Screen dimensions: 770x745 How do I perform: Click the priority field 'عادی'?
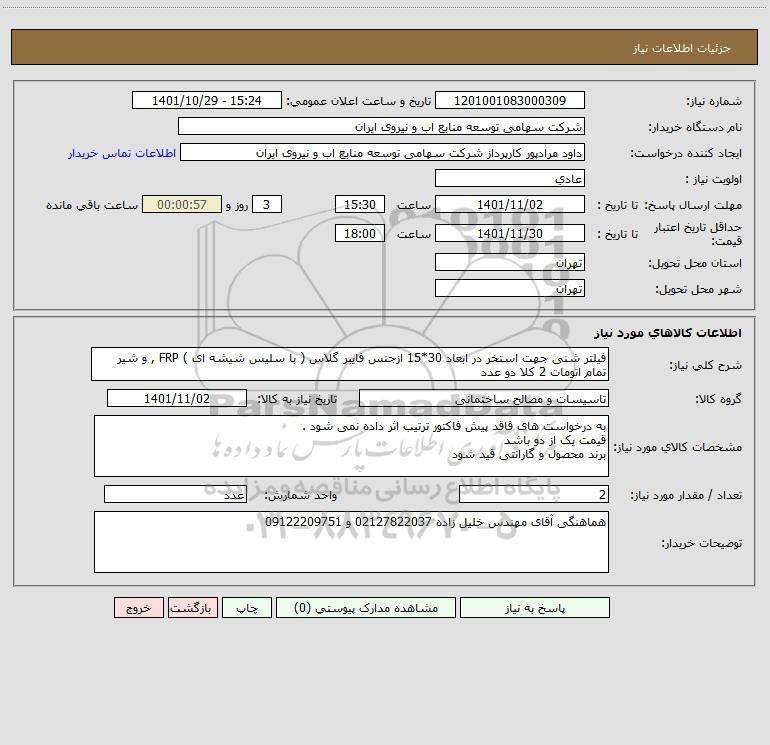[x=510, y=178]
